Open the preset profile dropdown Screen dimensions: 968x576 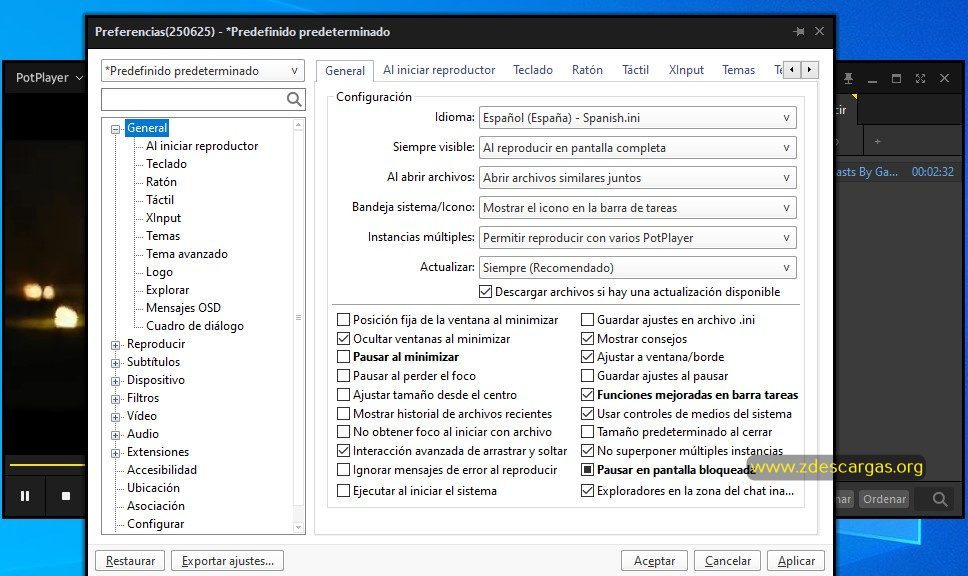pyautogui.click(x=202, y=70)
